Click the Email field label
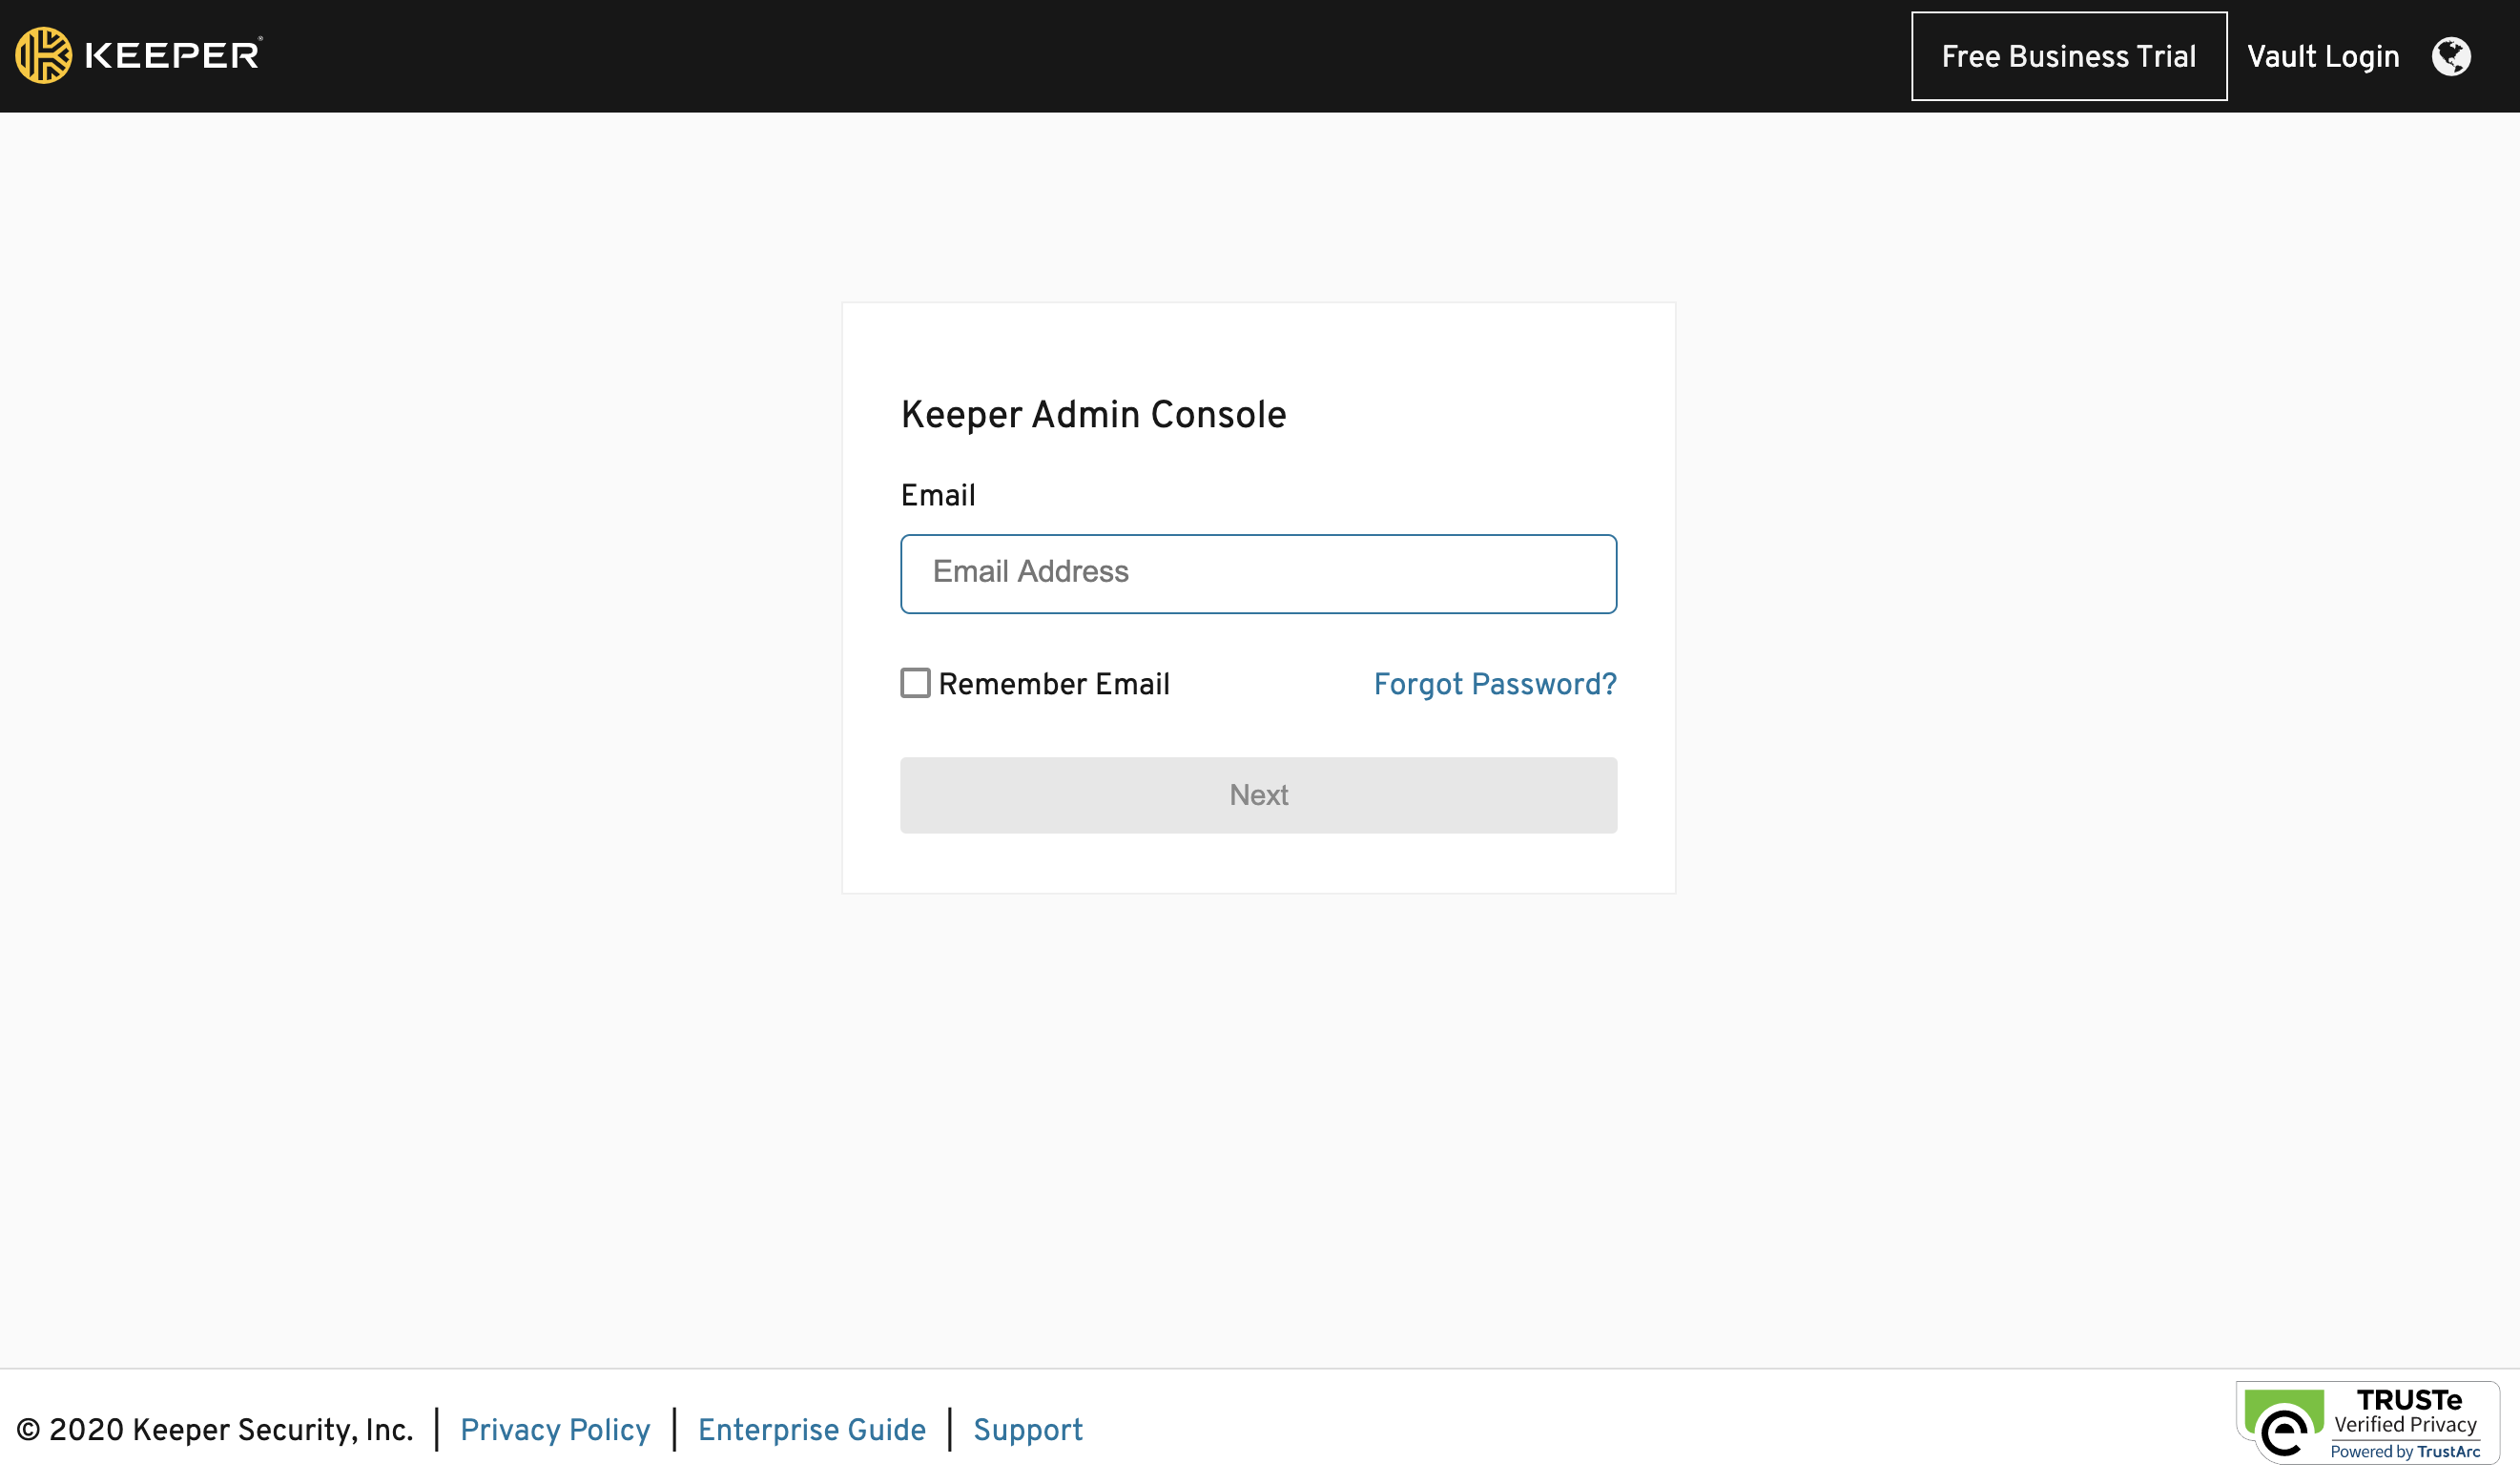The image size is (2520, 1484). [x=938, y=495]
